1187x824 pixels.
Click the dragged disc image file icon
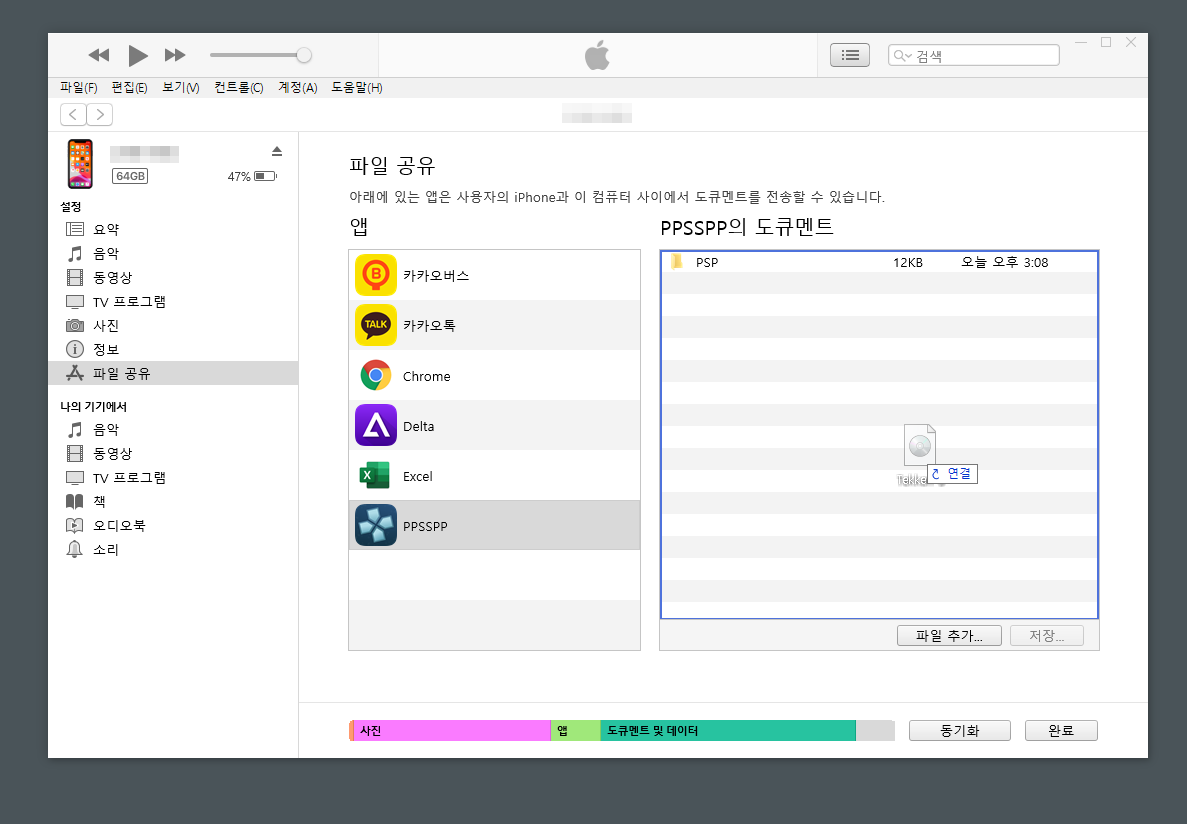[x=920, y=445]
